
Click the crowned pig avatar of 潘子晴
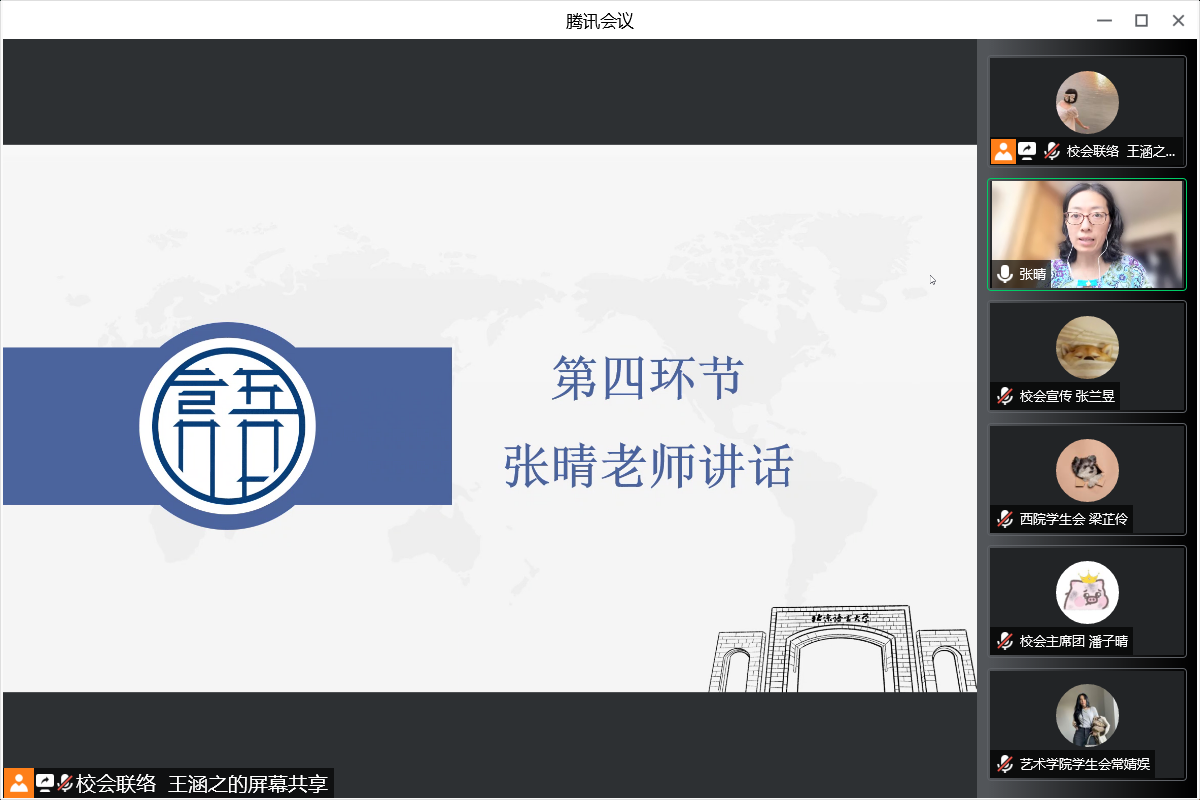coord(1087,592)
